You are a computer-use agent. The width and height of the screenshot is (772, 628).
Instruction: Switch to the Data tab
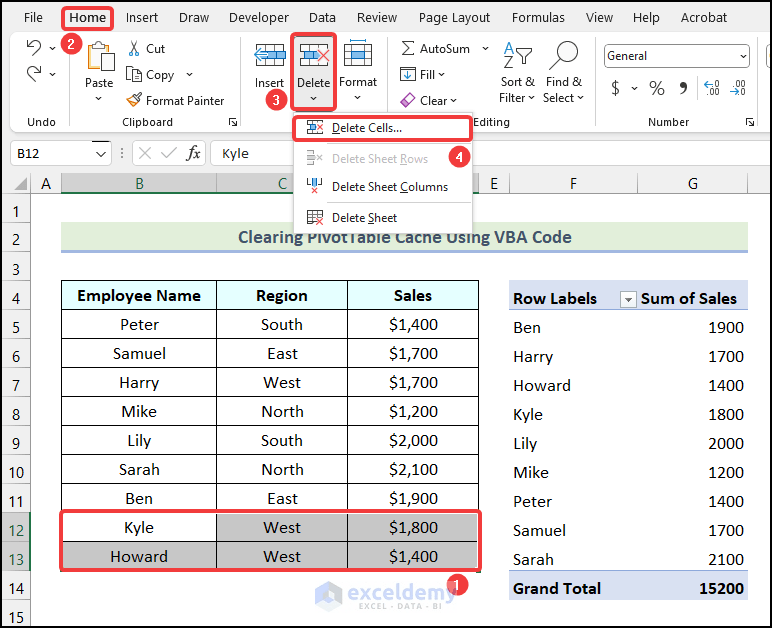click(322, 18)
